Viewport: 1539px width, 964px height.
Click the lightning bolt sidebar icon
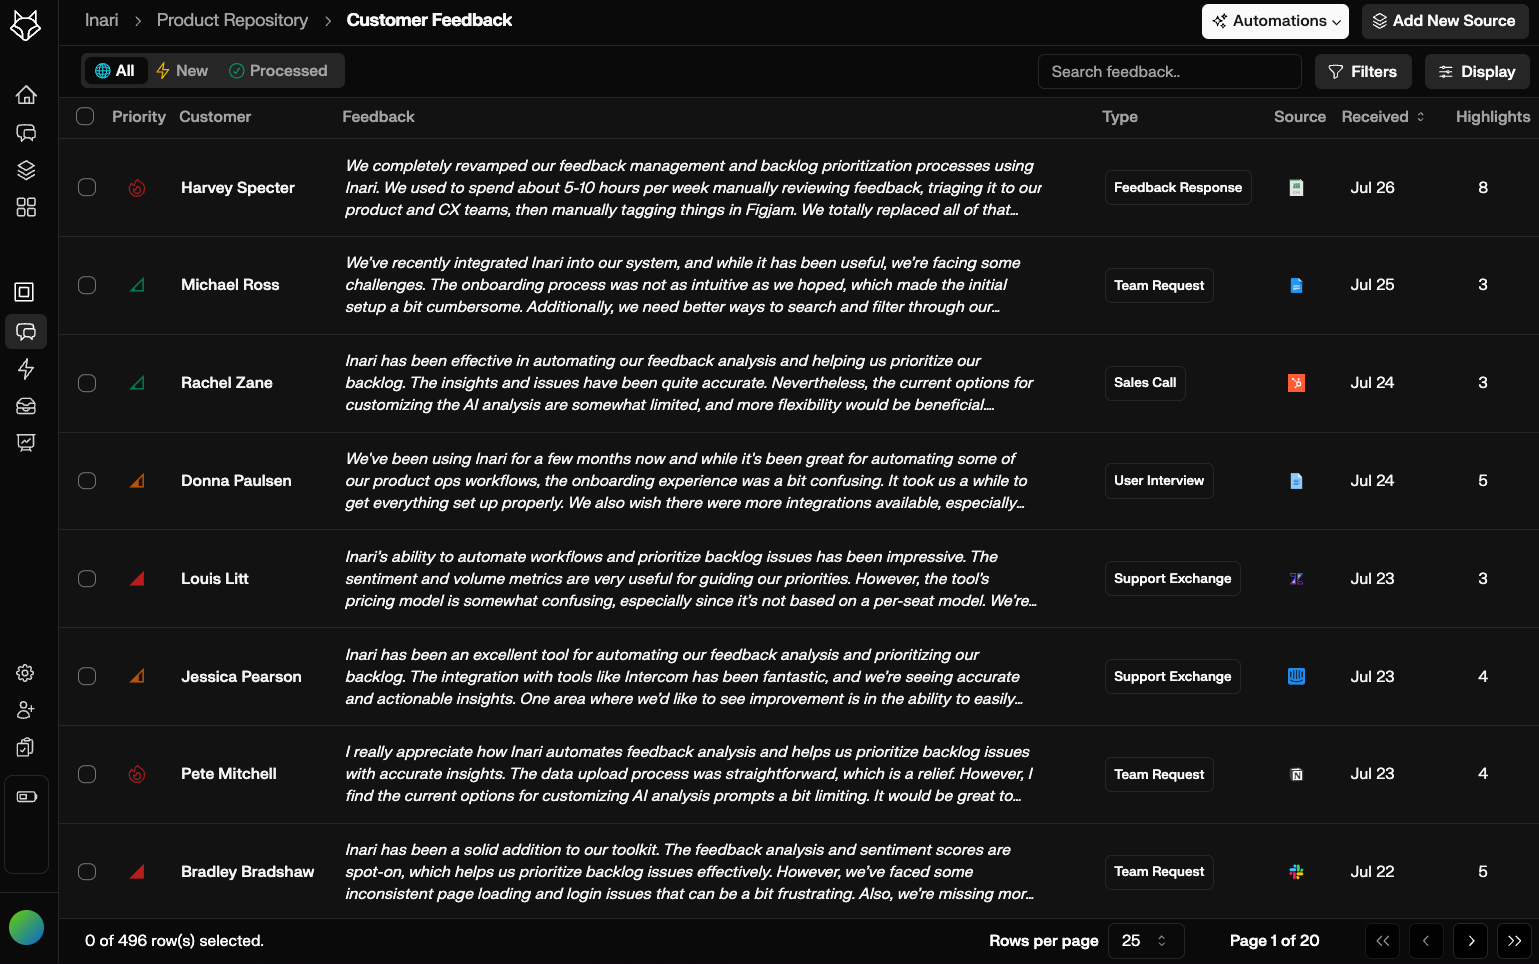(26, 369)
